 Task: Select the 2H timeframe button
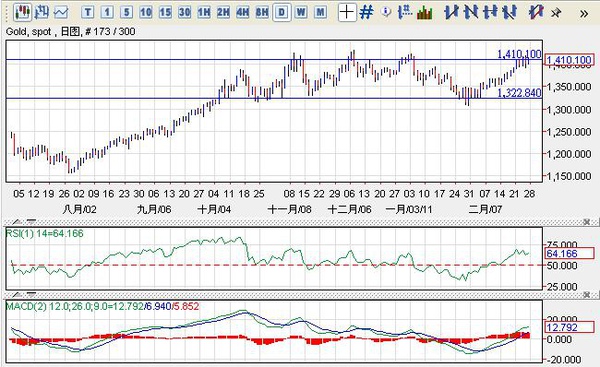tap(223, 13)
